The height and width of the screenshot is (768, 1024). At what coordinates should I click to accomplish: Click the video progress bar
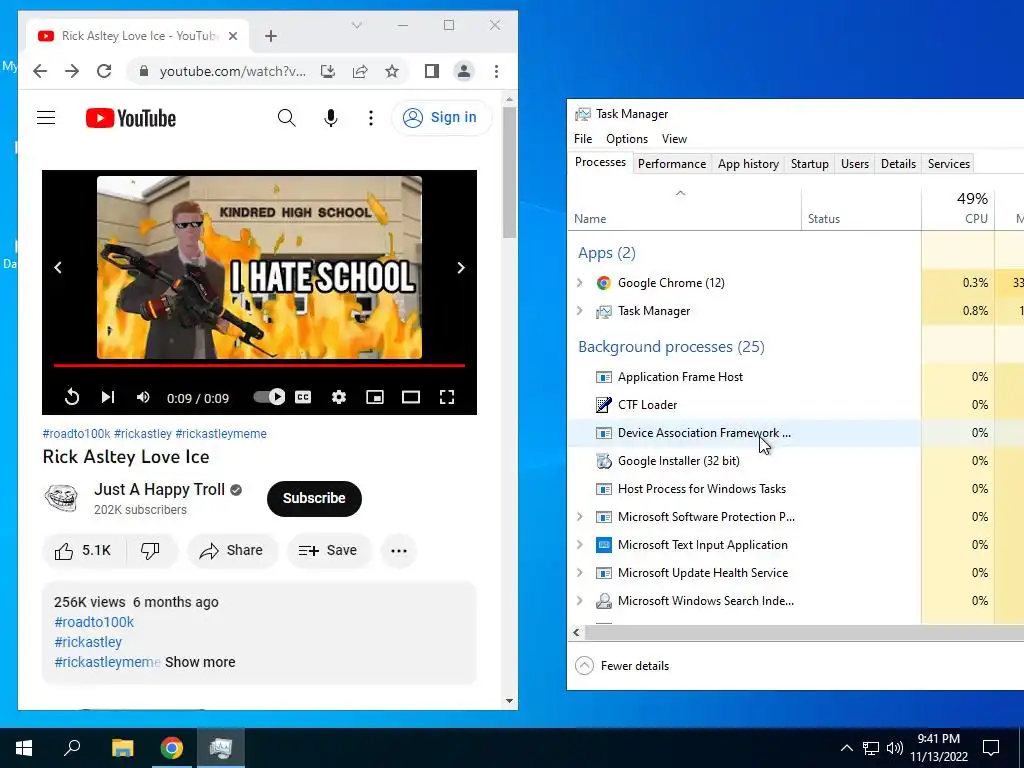click(x=259, y=366)
